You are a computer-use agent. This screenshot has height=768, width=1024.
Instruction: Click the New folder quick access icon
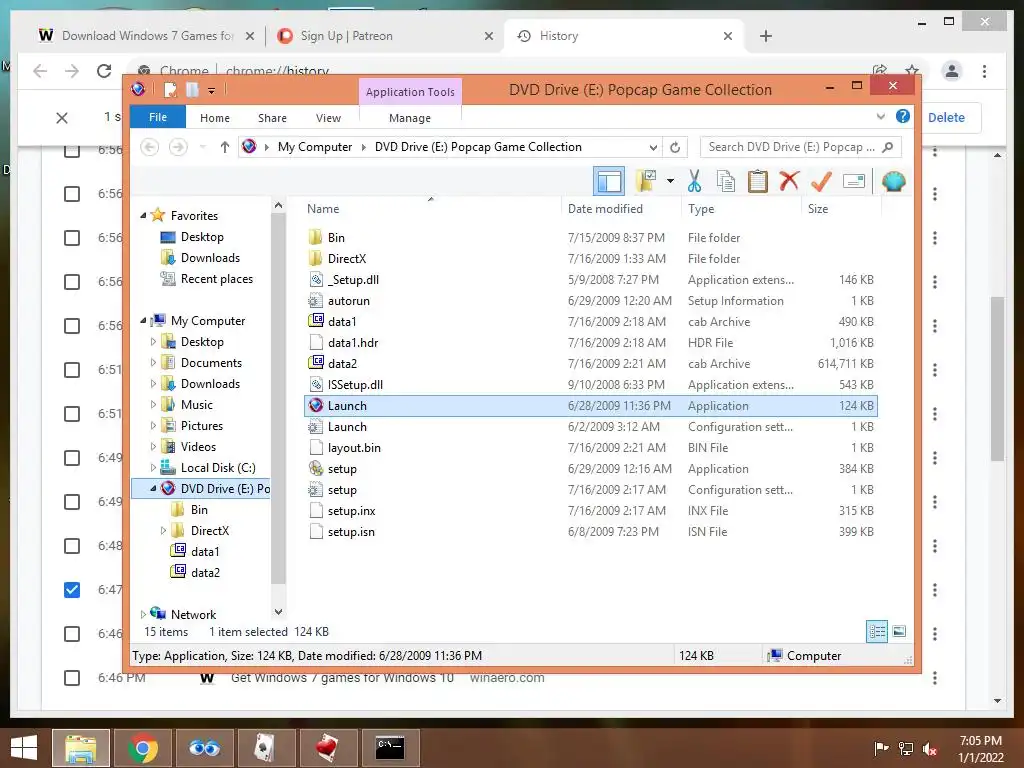tap(192, 89)
